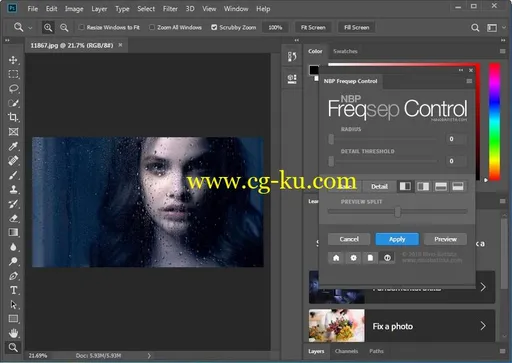The width and height of the screenshot is (512, 363).
Task: Open the search icon in options bar
Action: point(475,27)
